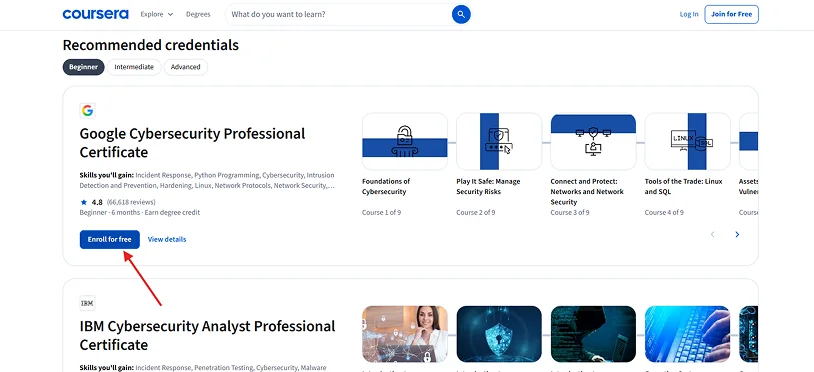
Task: Select the Beginner level filter
Action: tap(84, 67)
